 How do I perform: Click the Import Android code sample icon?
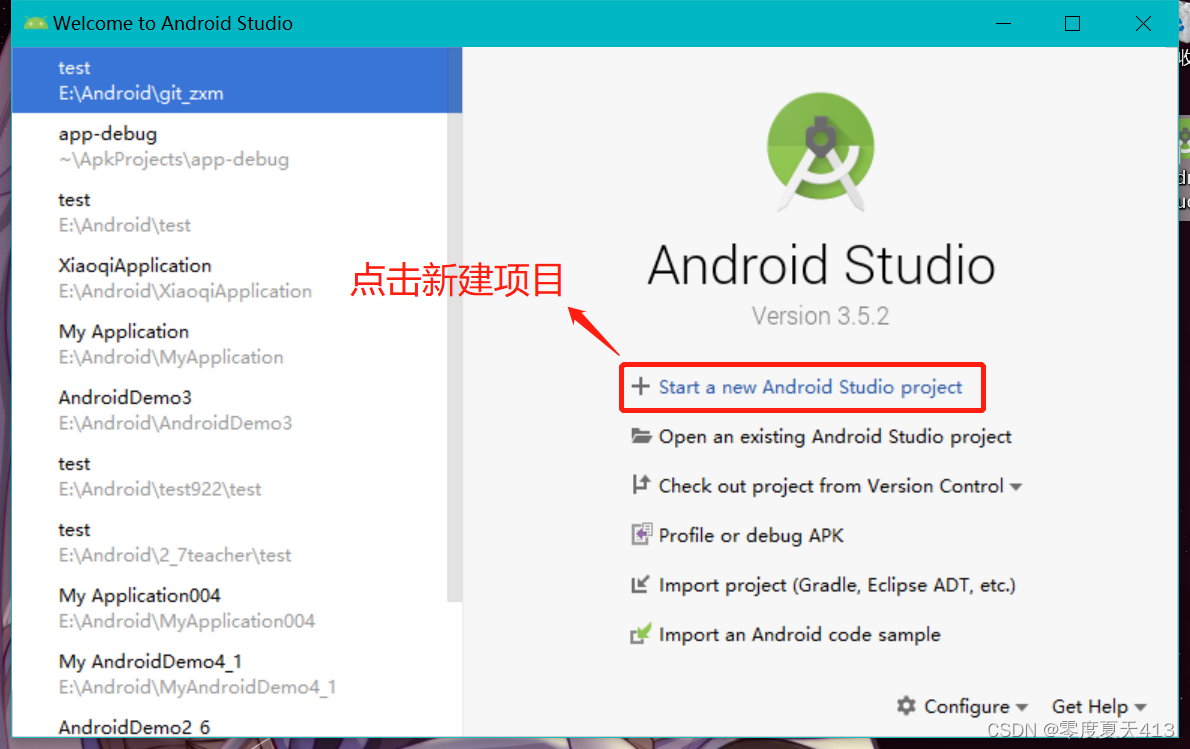[x=641, y=634]
